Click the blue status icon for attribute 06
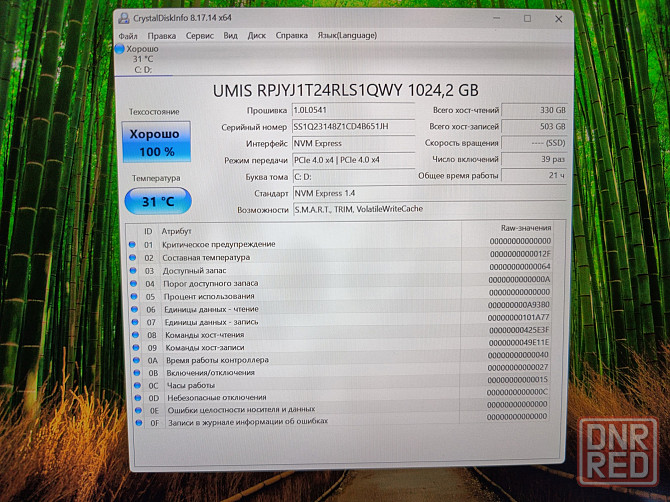The width and height of the screenshot is (670, 502). click(135, 309)
